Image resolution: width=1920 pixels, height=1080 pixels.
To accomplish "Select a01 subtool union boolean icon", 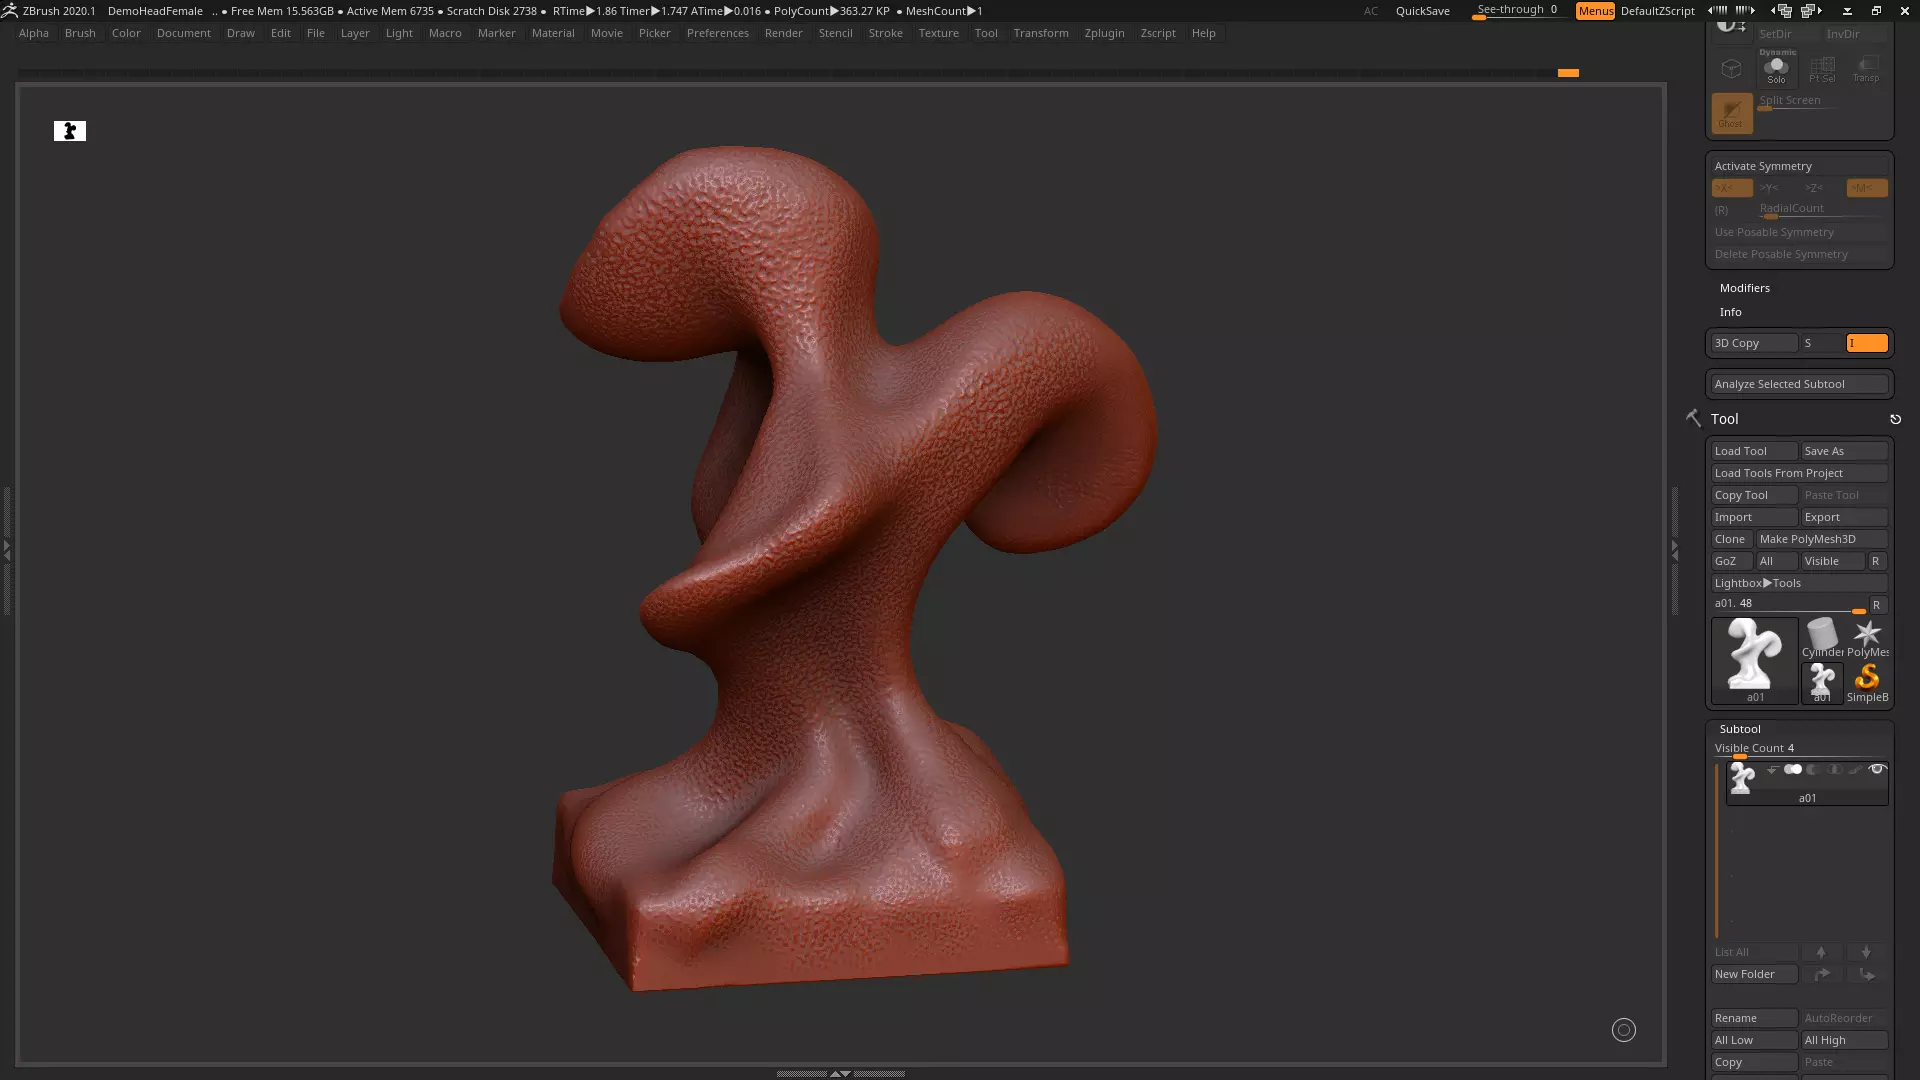I will [1793, 769].
